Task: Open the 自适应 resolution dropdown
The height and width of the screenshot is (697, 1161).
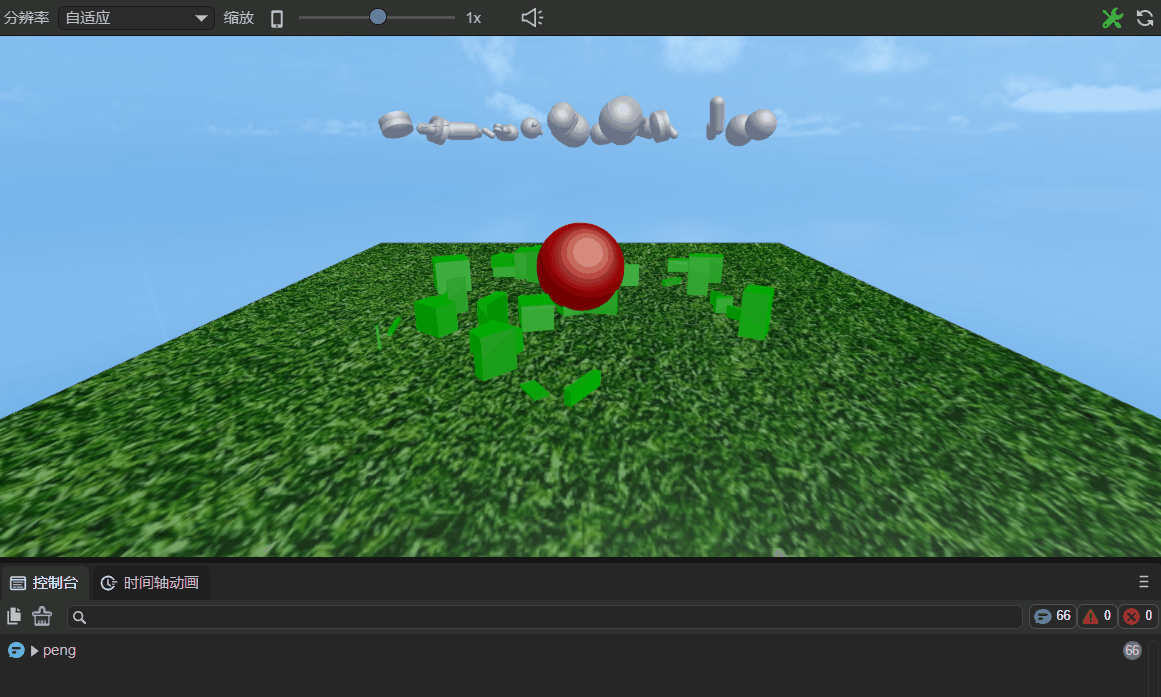Action: pos(136,18)
